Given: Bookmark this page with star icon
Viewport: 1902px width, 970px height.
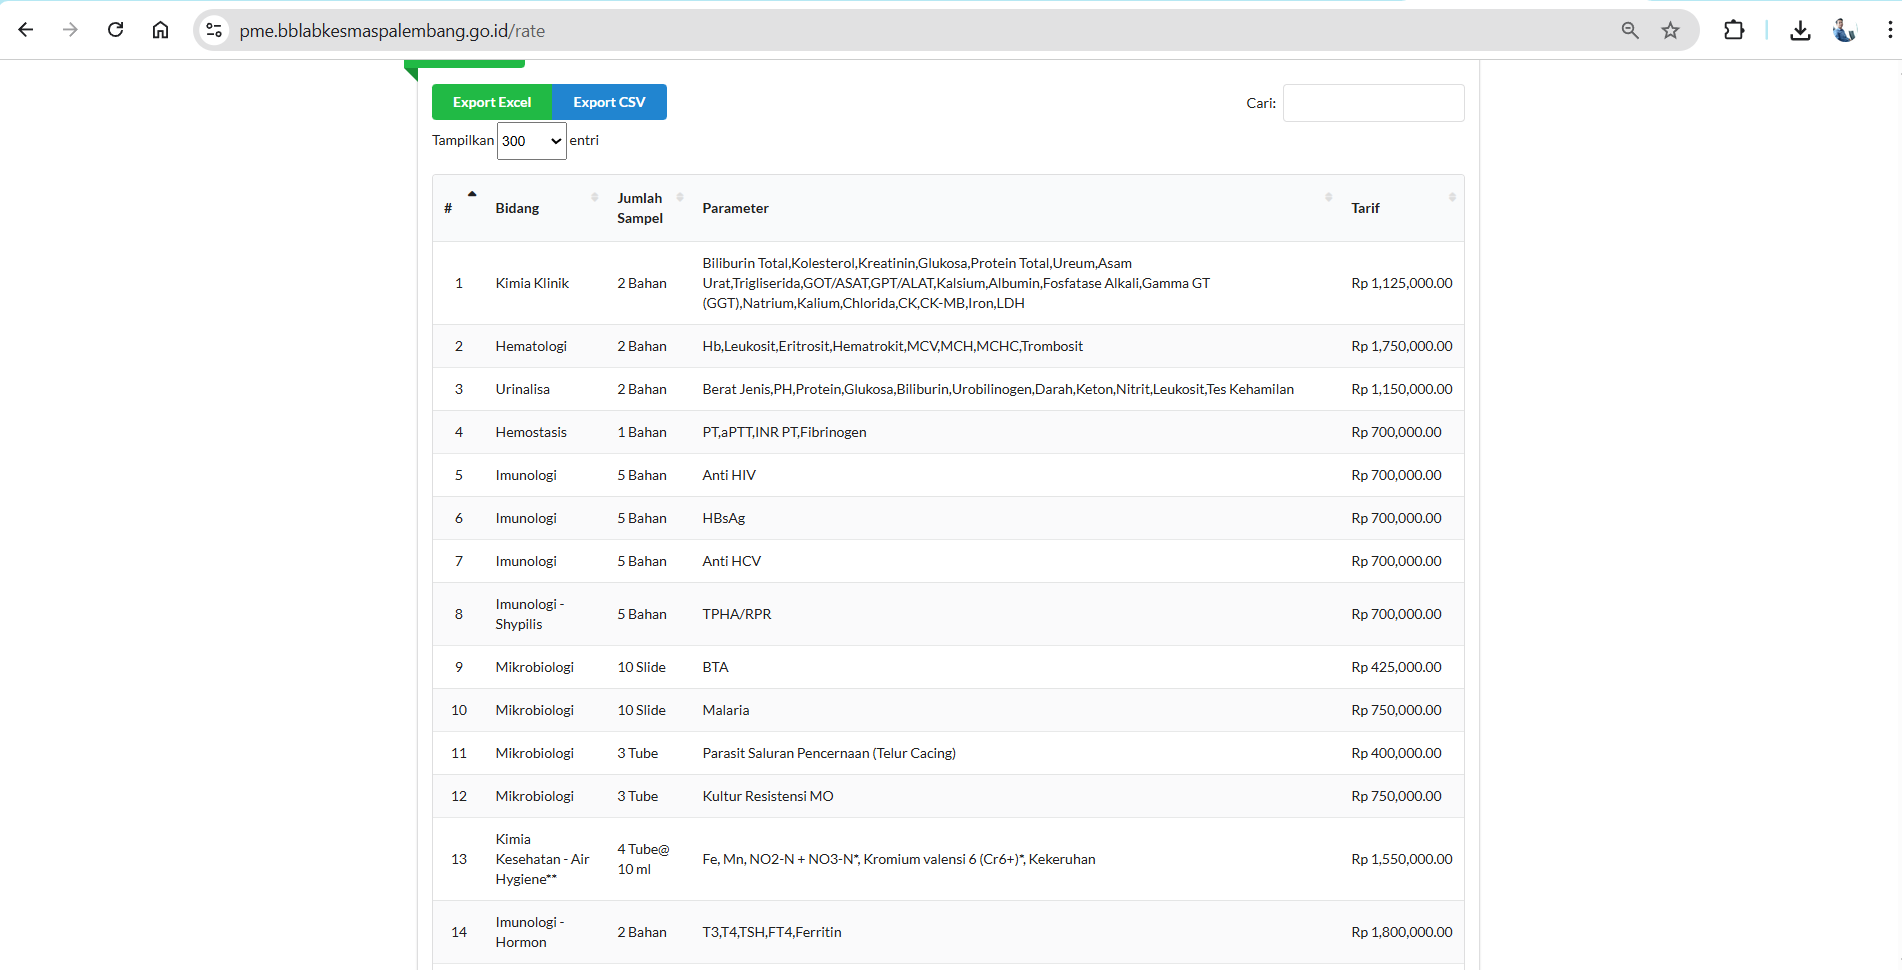Looking at the screenshot, I should tap(1670, 30).
